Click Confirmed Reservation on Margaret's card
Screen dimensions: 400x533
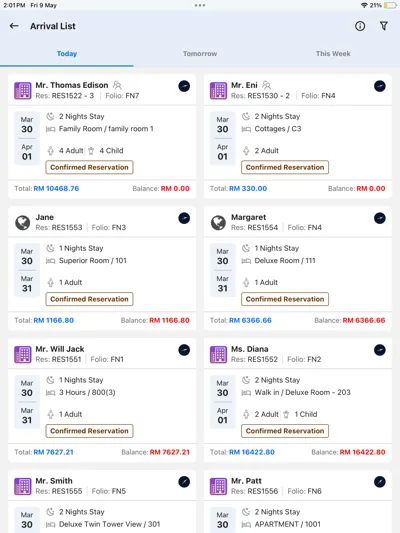pyautogui.click(x=285, y=299)
